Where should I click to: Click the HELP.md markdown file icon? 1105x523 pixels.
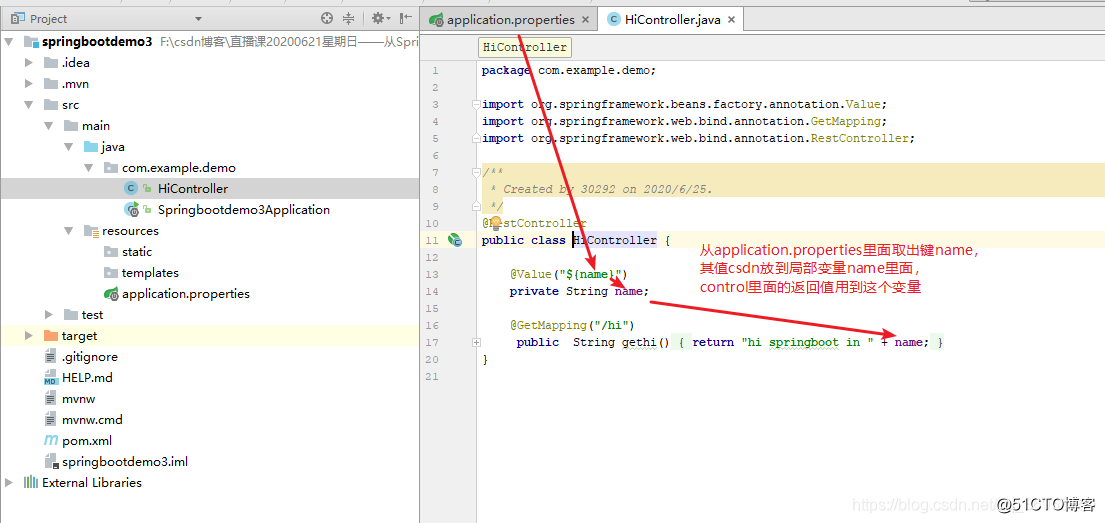50,378
